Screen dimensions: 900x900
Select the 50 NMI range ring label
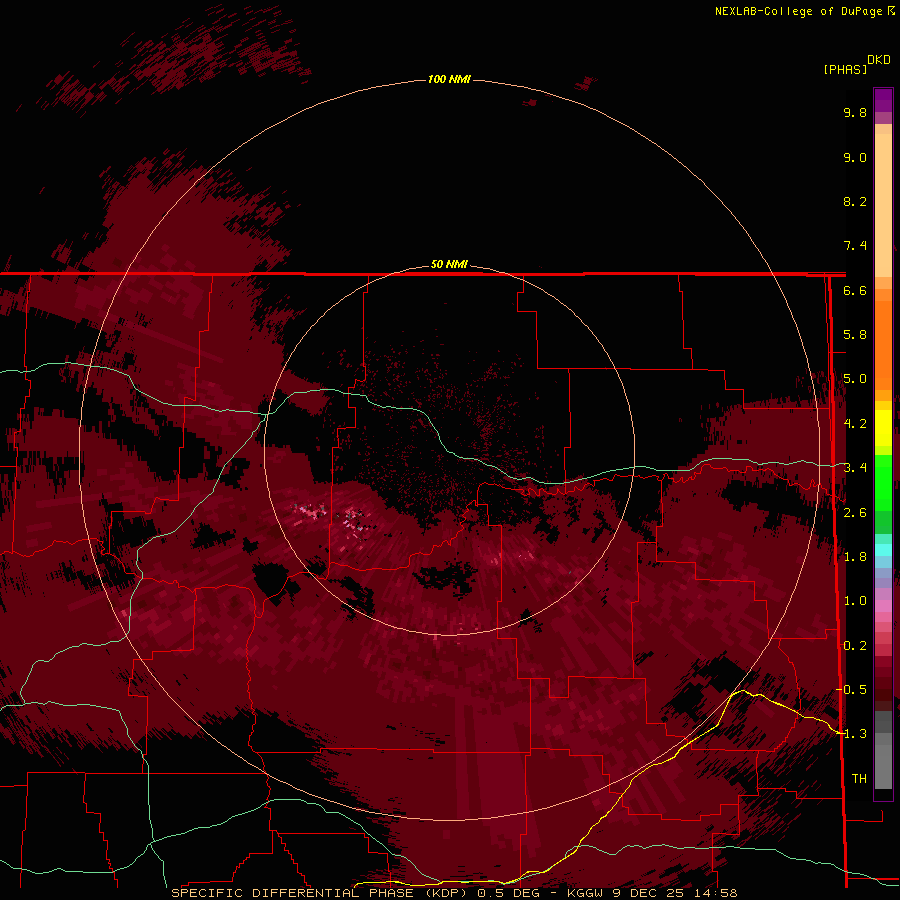[x=449, y=264]
